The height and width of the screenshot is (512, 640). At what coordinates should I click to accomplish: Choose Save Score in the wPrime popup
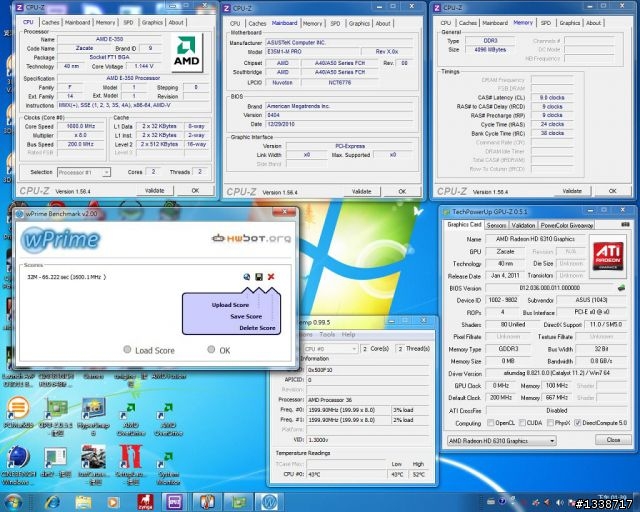coord(246,316)
